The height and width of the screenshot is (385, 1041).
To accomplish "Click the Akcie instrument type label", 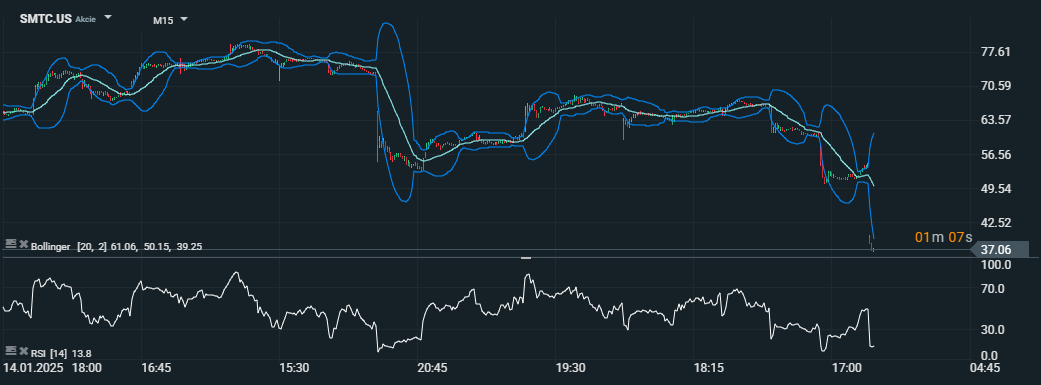I will pyautogui.click(x=86, y=20).
